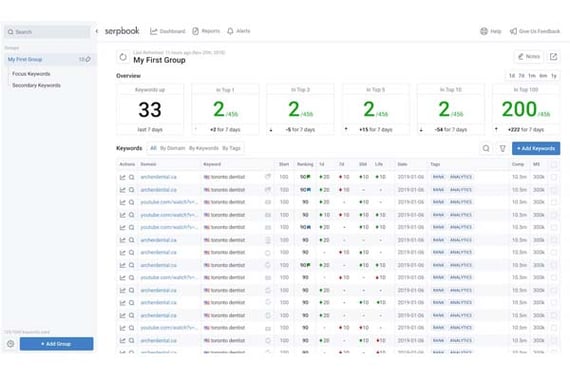Viewport: 570px width, 380px height.
Task: Open the Dashboard menu item
Action: [x=168, y=31]
